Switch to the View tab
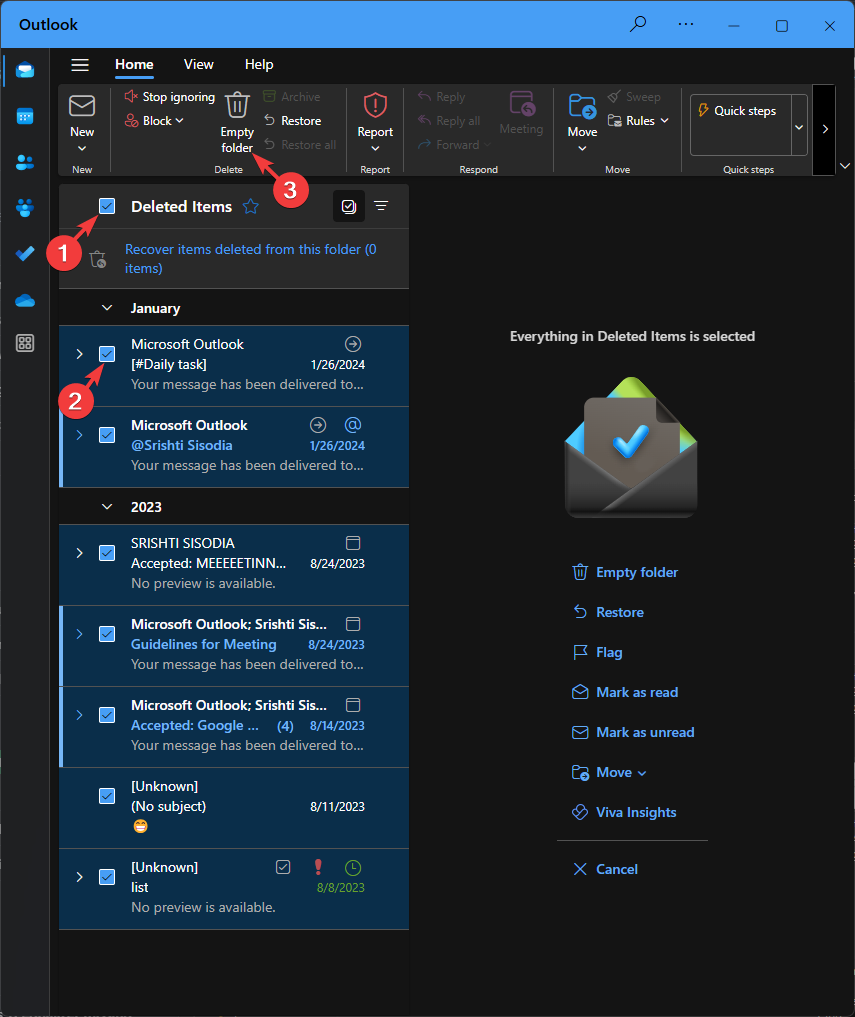This screenshot has width=855, height=1017. point(199,64)
